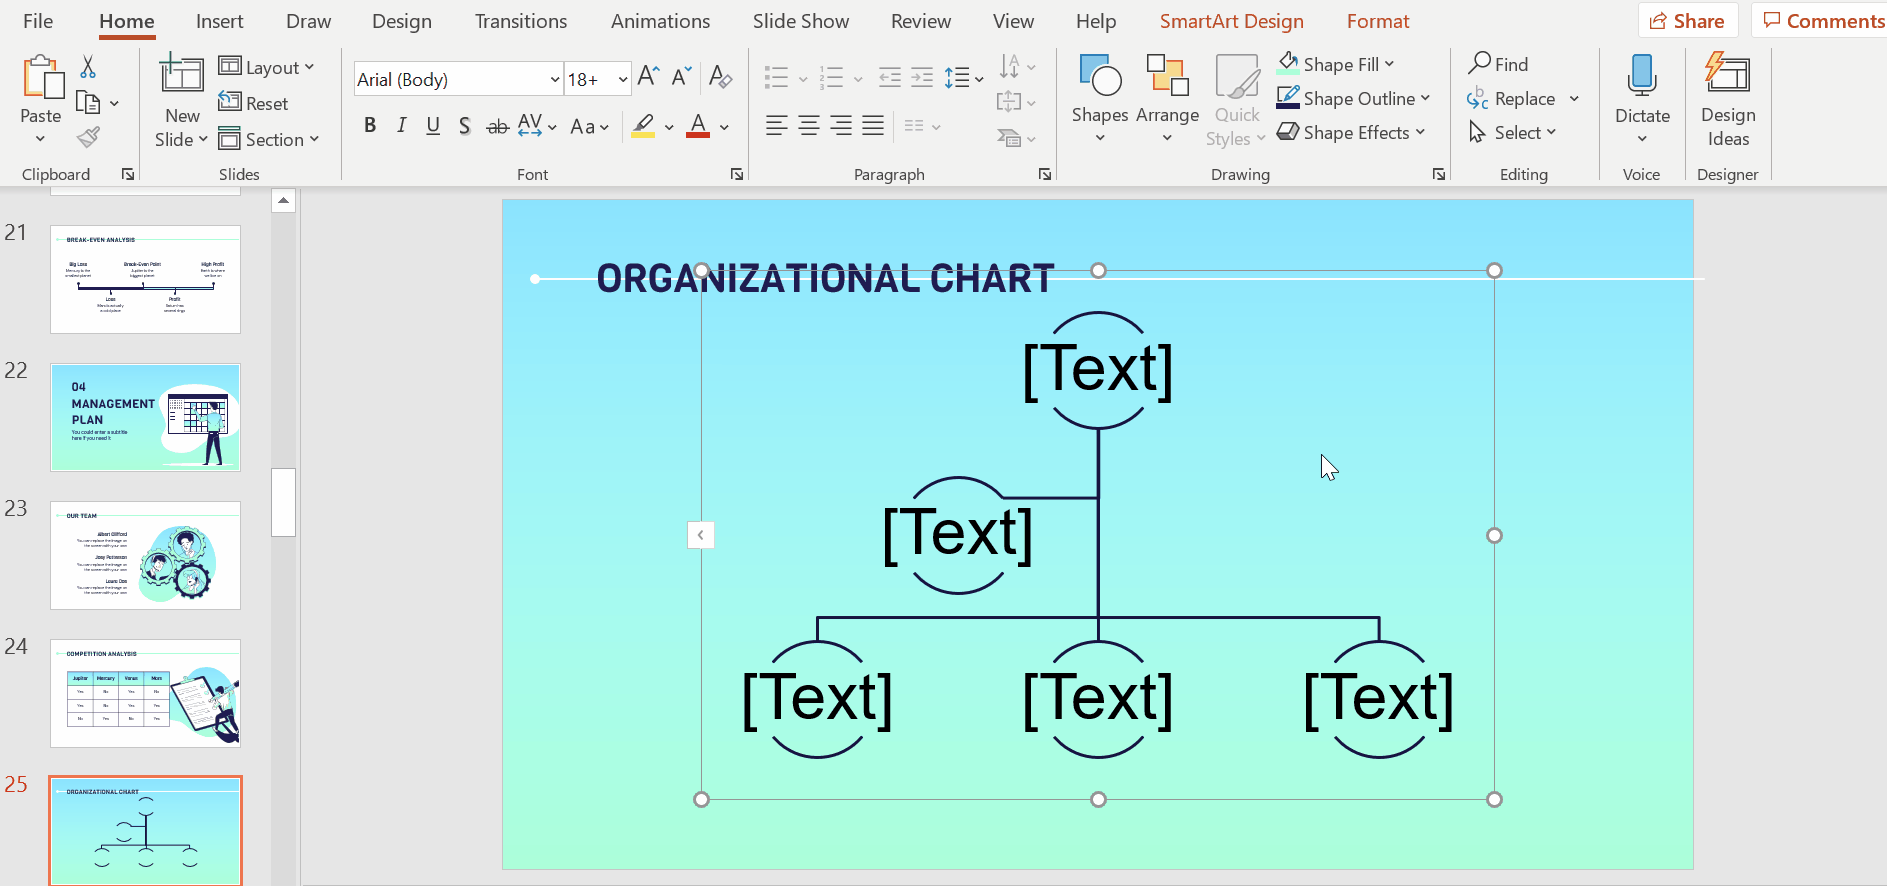Click the Cut scissors icon

pos(88,67)
